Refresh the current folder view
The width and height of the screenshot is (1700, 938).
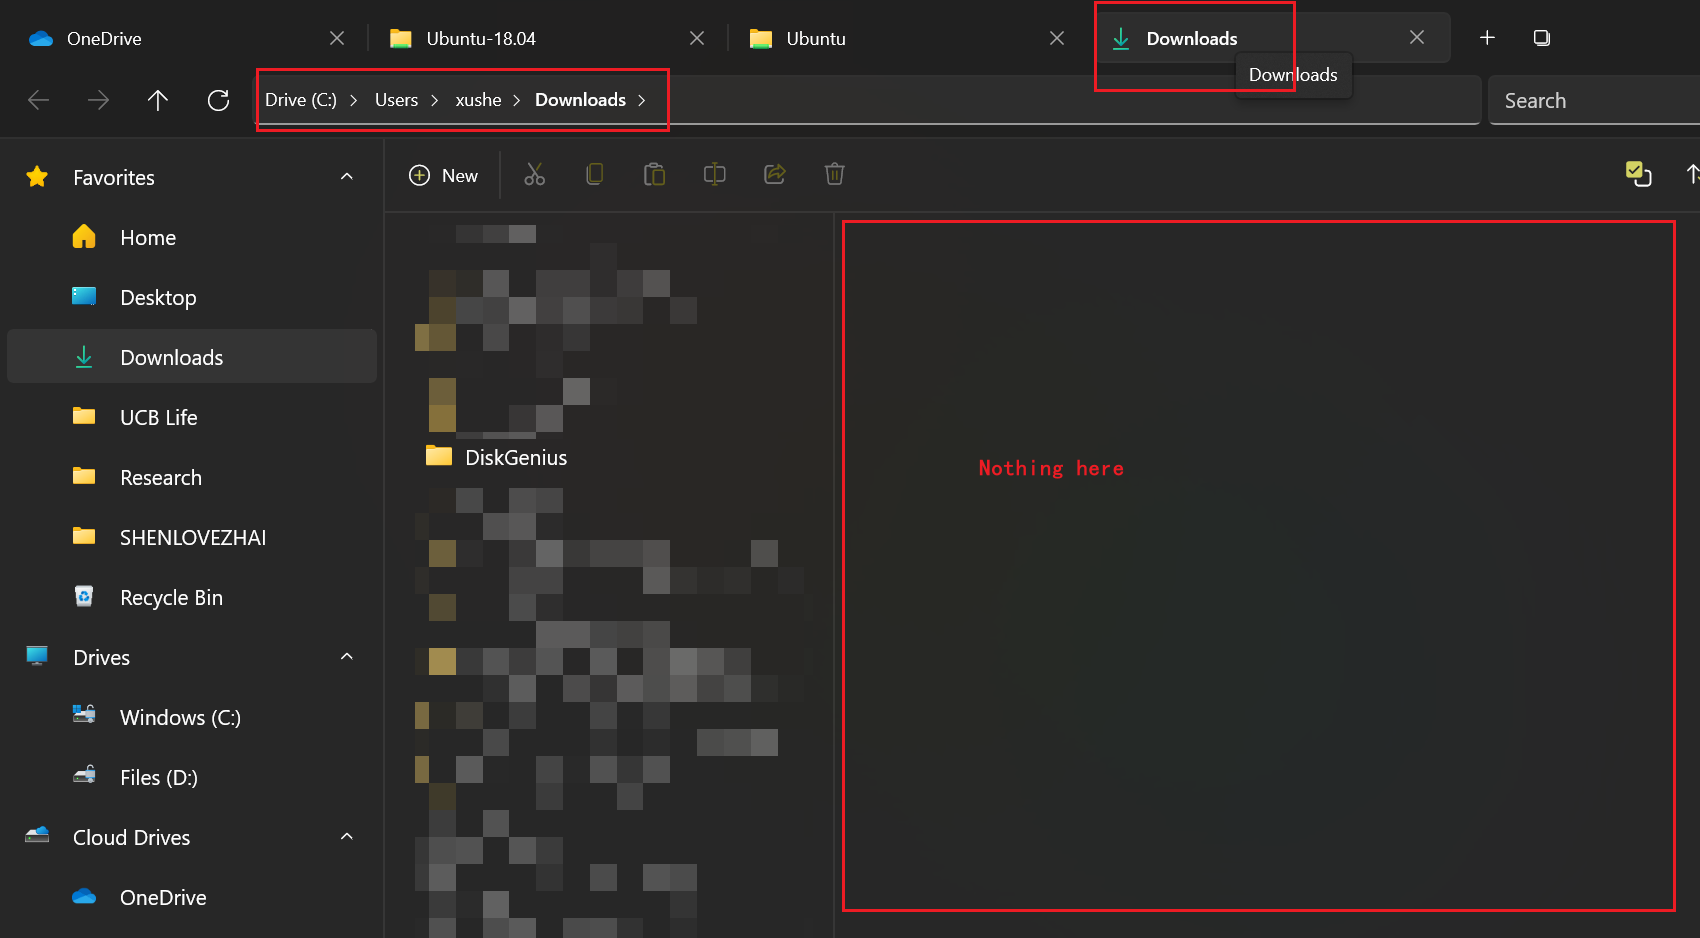click(x=218, y=99)
